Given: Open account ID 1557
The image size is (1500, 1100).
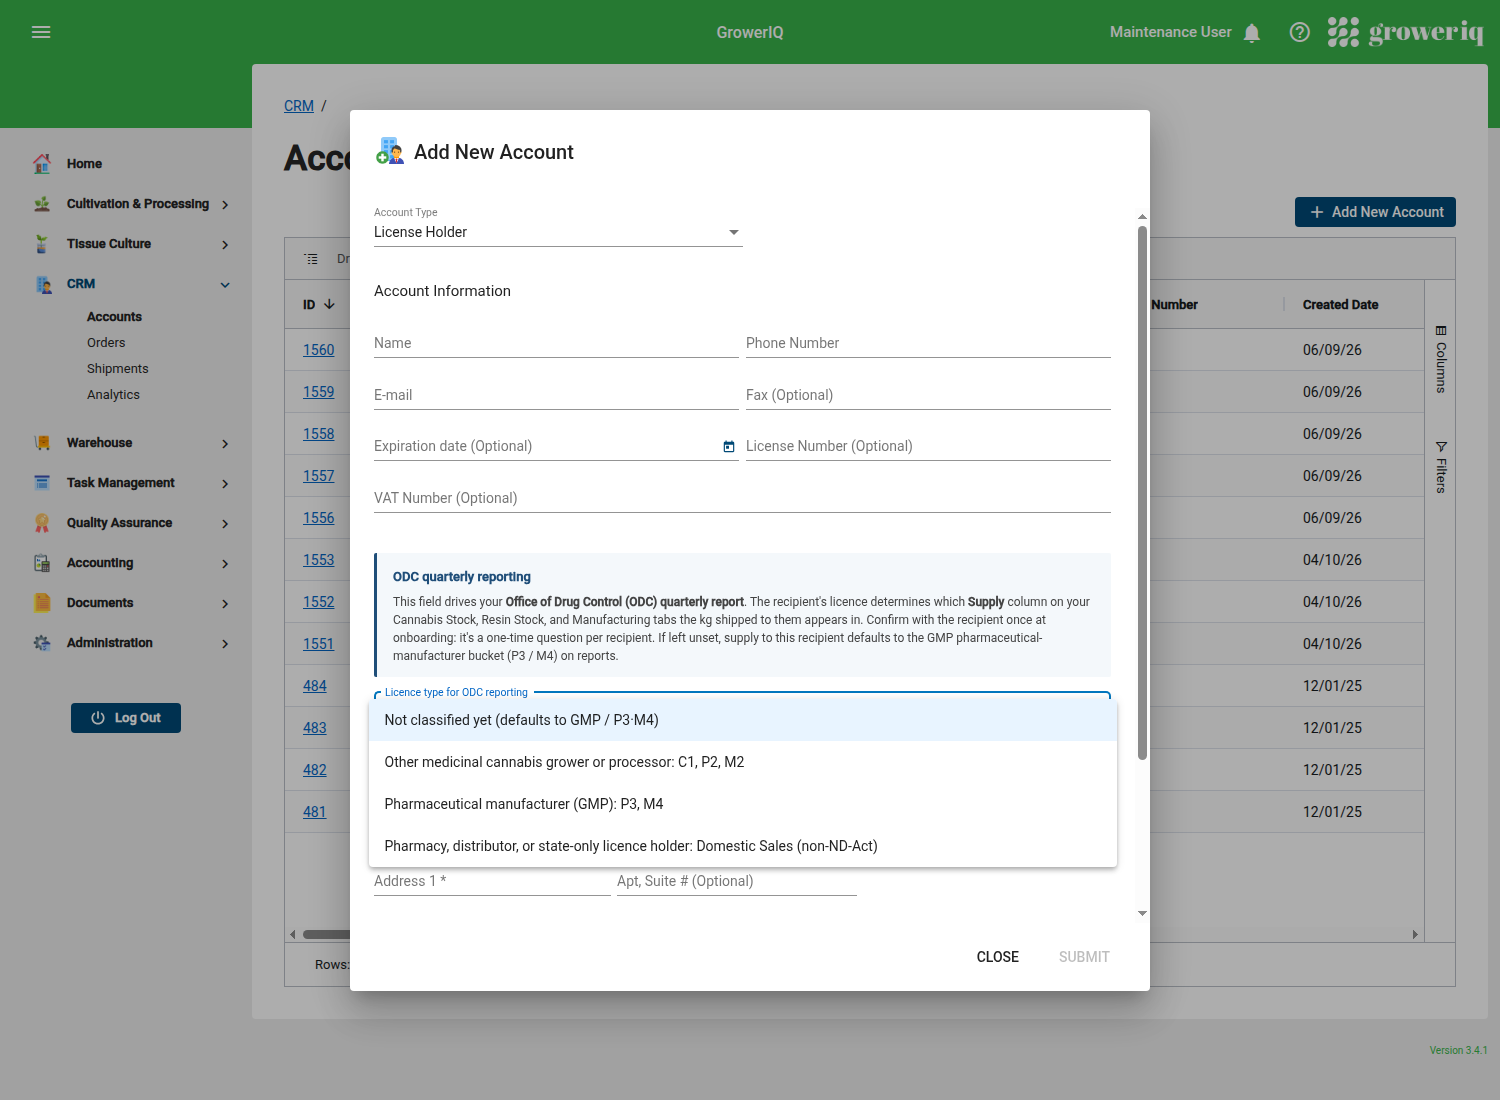Looking at the screenshot, I should 319,476.
